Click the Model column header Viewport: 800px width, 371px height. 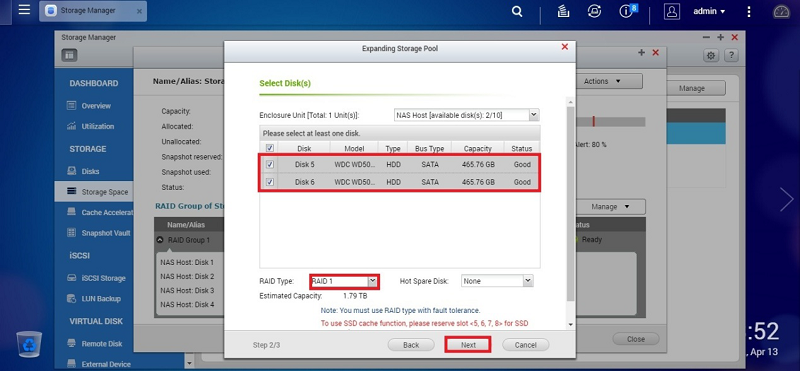tap(354, 149)
